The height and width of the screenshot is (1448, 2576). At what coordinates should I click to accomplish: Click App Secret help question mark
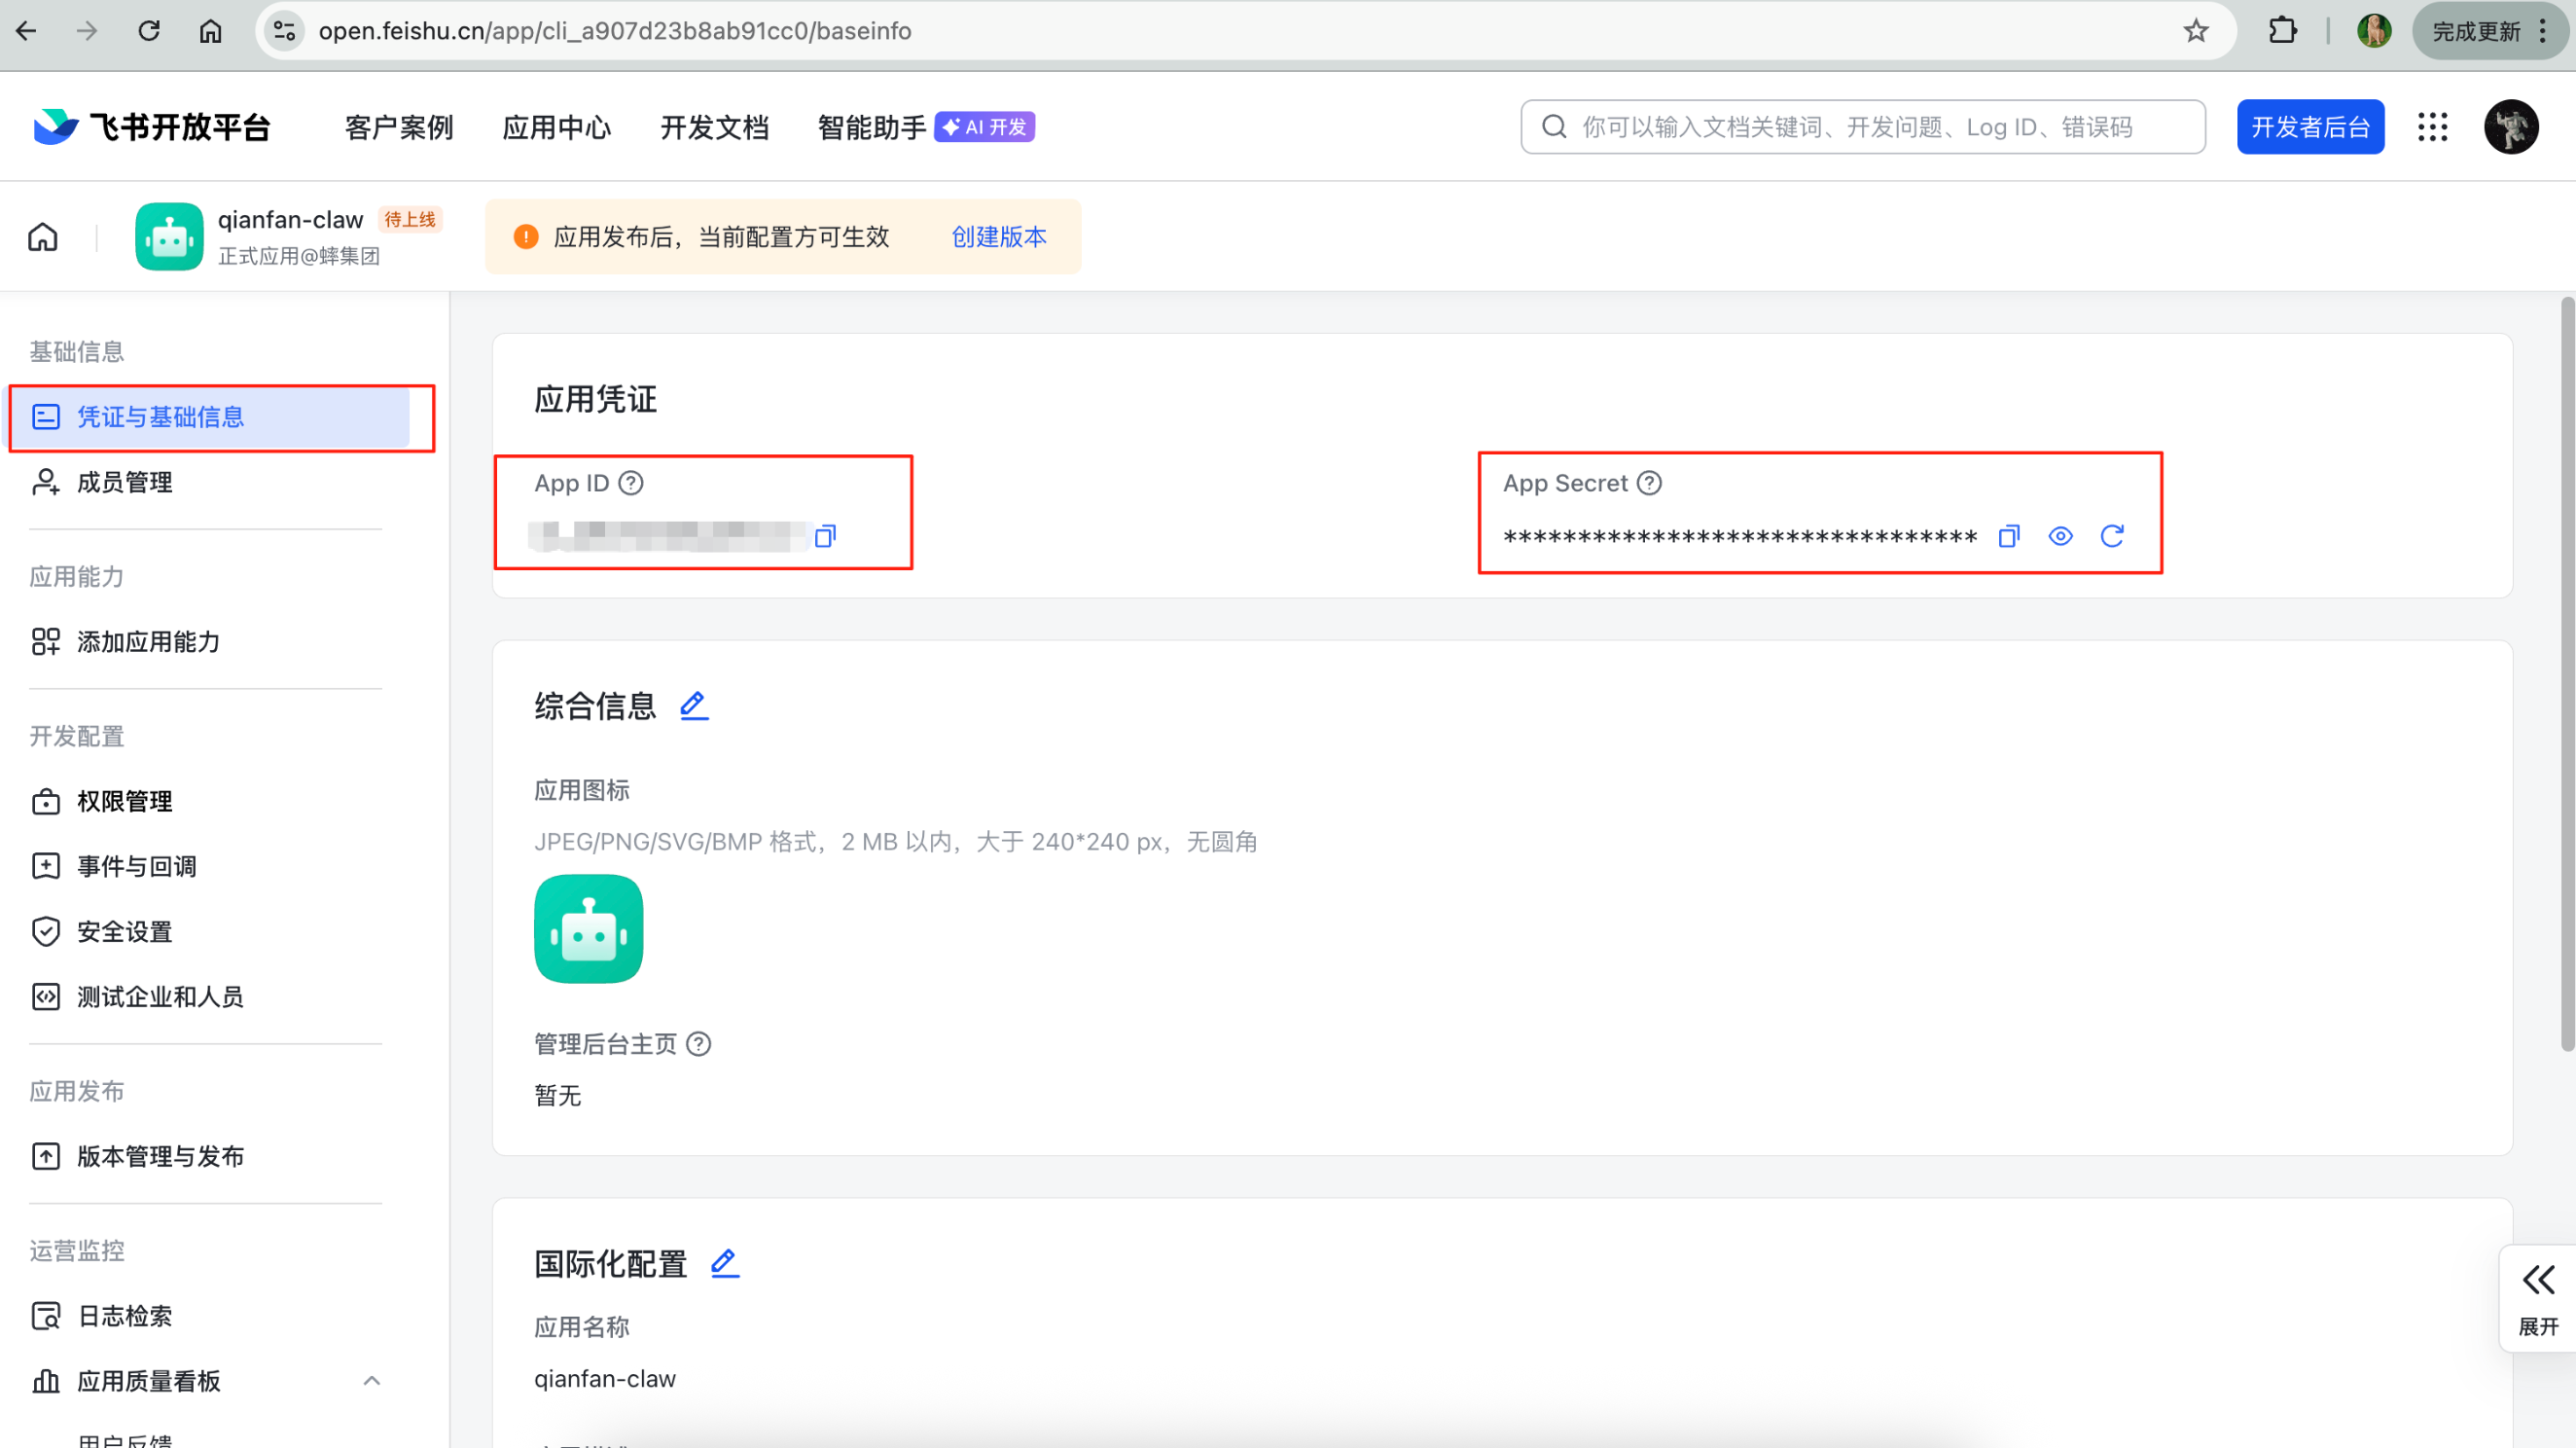[1649, 483]
